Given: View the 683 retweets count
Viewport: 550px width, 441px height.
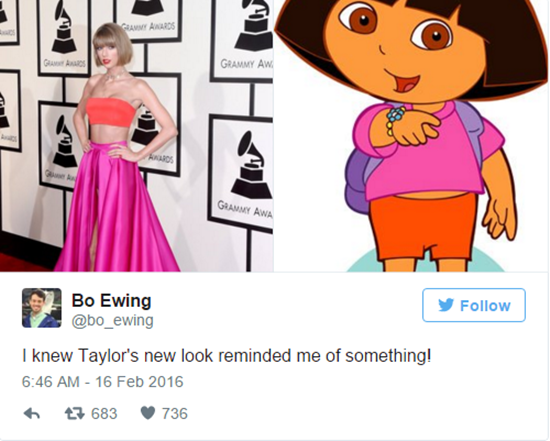Looking at the screenshot, I should [x=104, y=414].
